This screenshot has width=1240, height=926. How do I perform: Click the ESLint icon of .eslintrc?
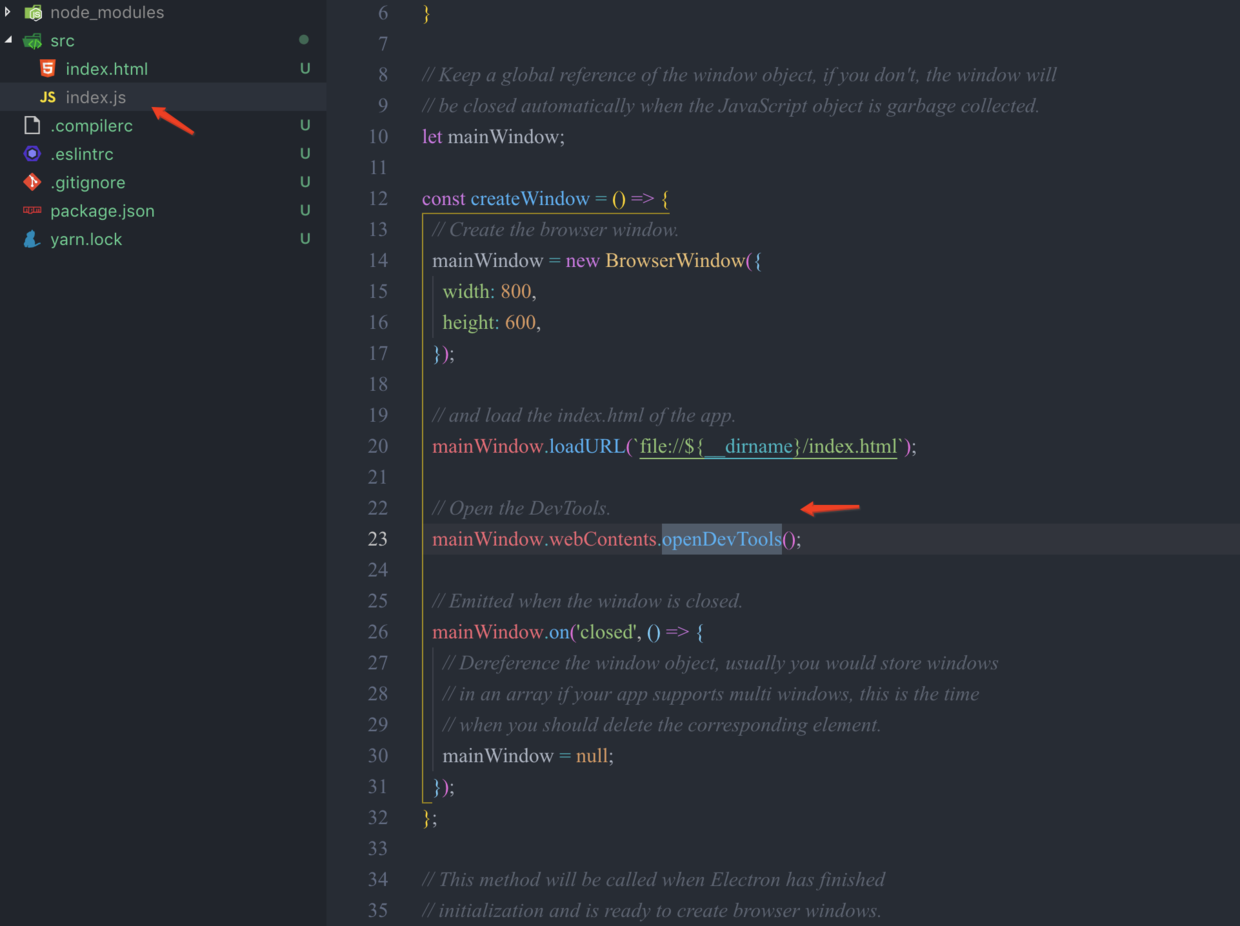[x=32, y=154]
